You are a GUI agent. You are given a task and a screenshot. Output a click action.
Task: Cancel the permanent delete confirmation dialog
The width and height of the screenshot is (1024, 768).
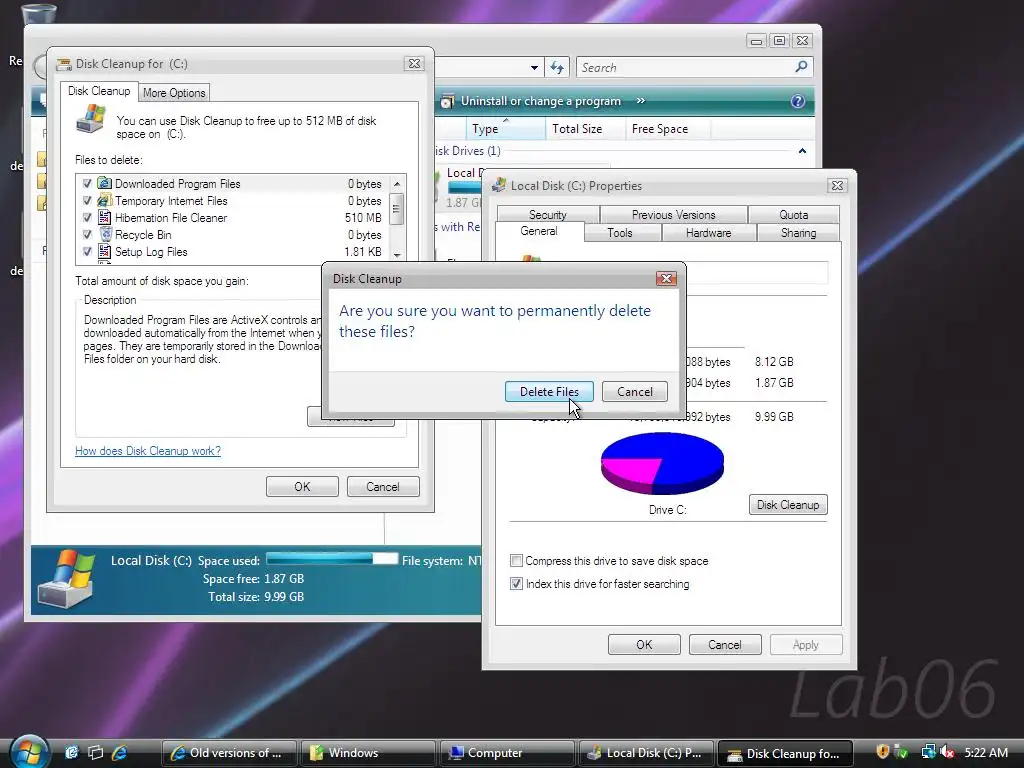634,391
